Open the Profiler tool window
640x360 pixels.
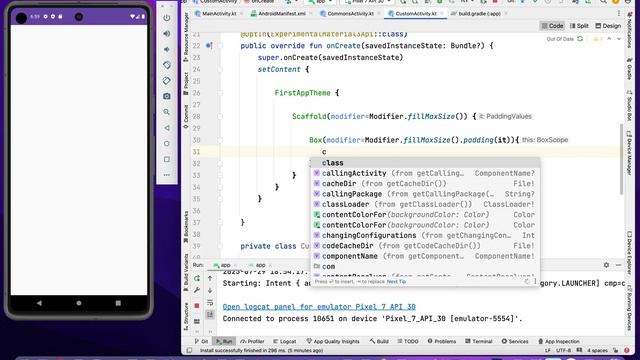[x=252, y=341]
